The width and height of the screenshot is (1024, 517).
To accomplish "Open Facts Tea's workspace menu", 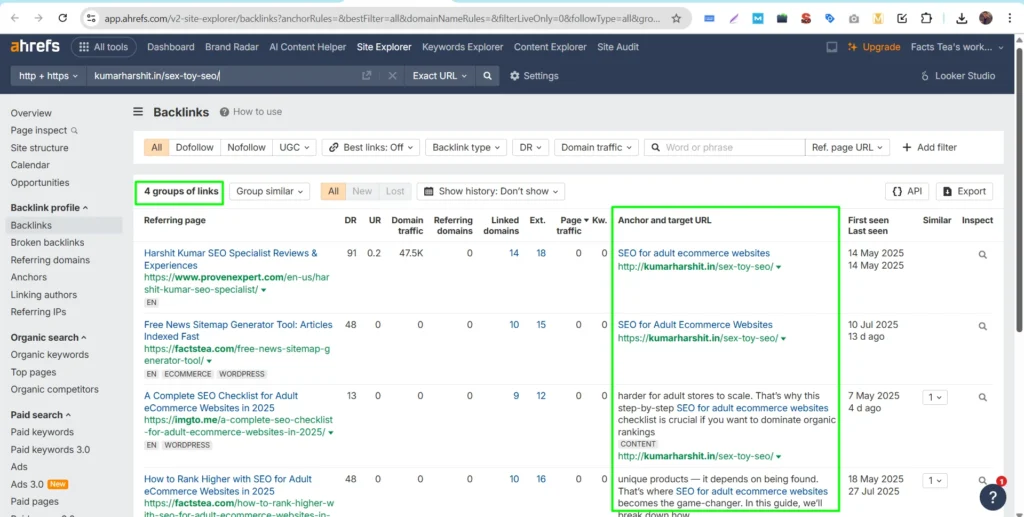I will point(957,47).
